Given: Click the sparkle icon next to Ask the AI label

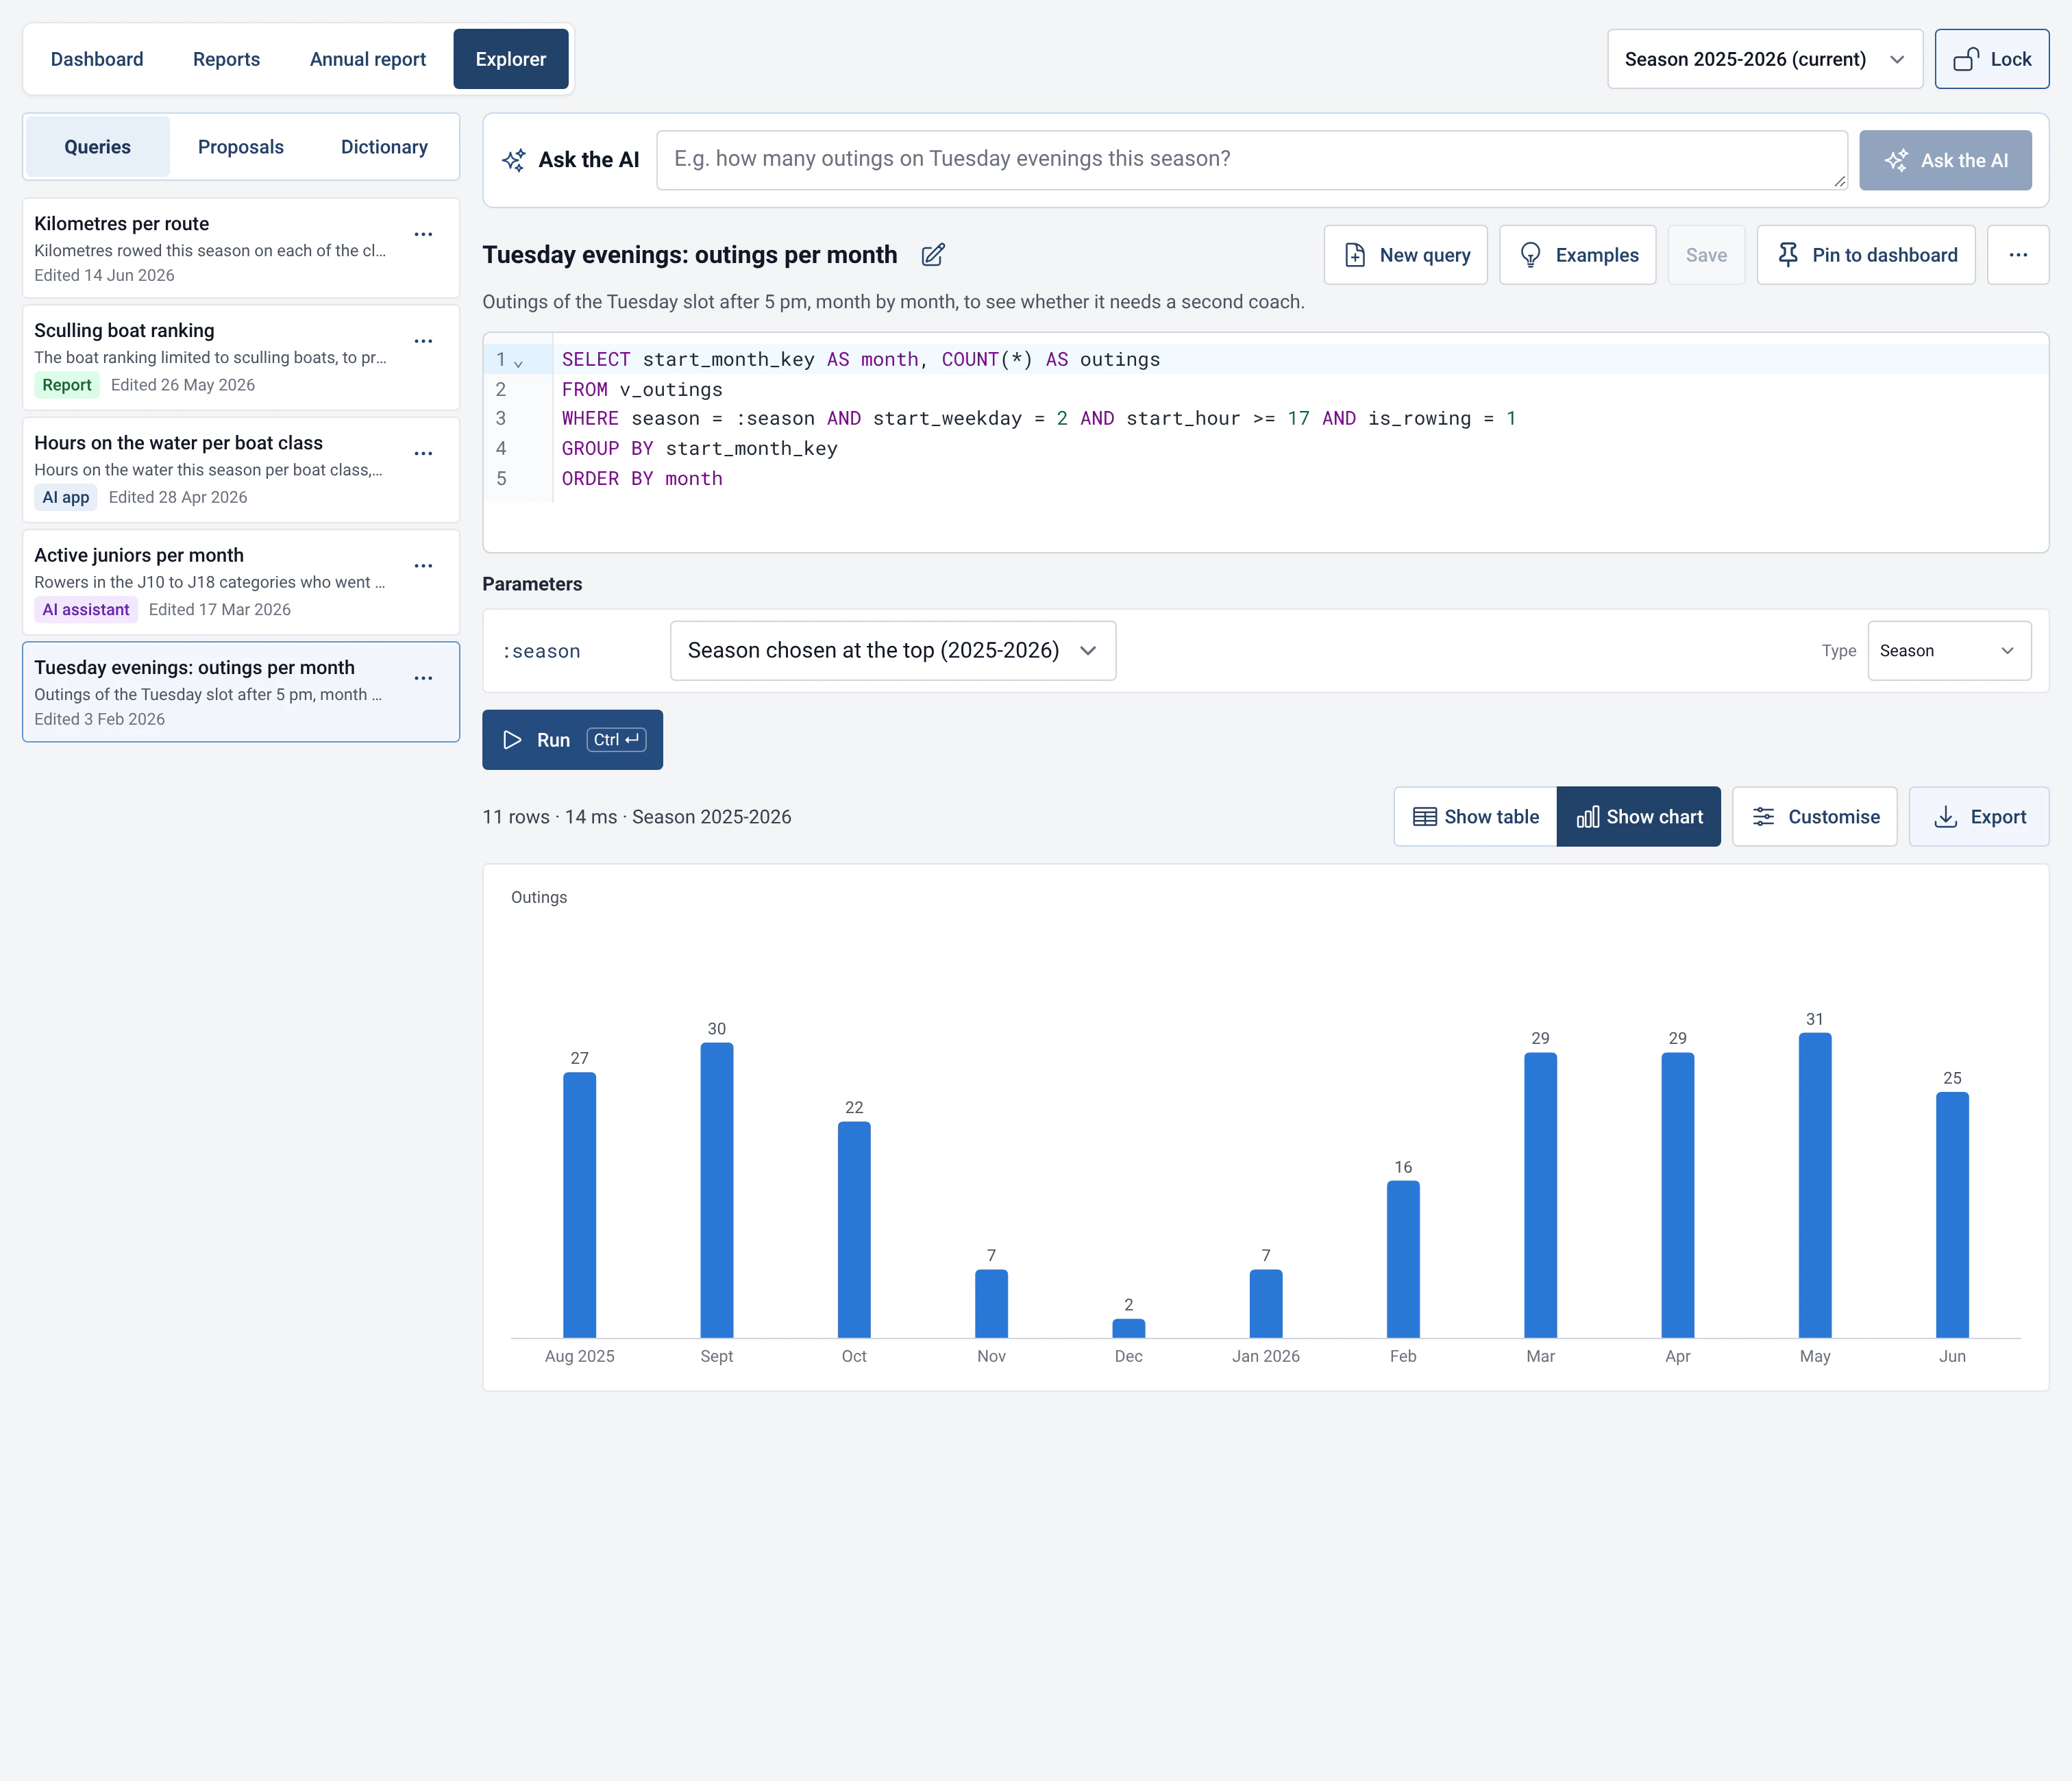Looking at the screenshot, I should tap(514, 160).
